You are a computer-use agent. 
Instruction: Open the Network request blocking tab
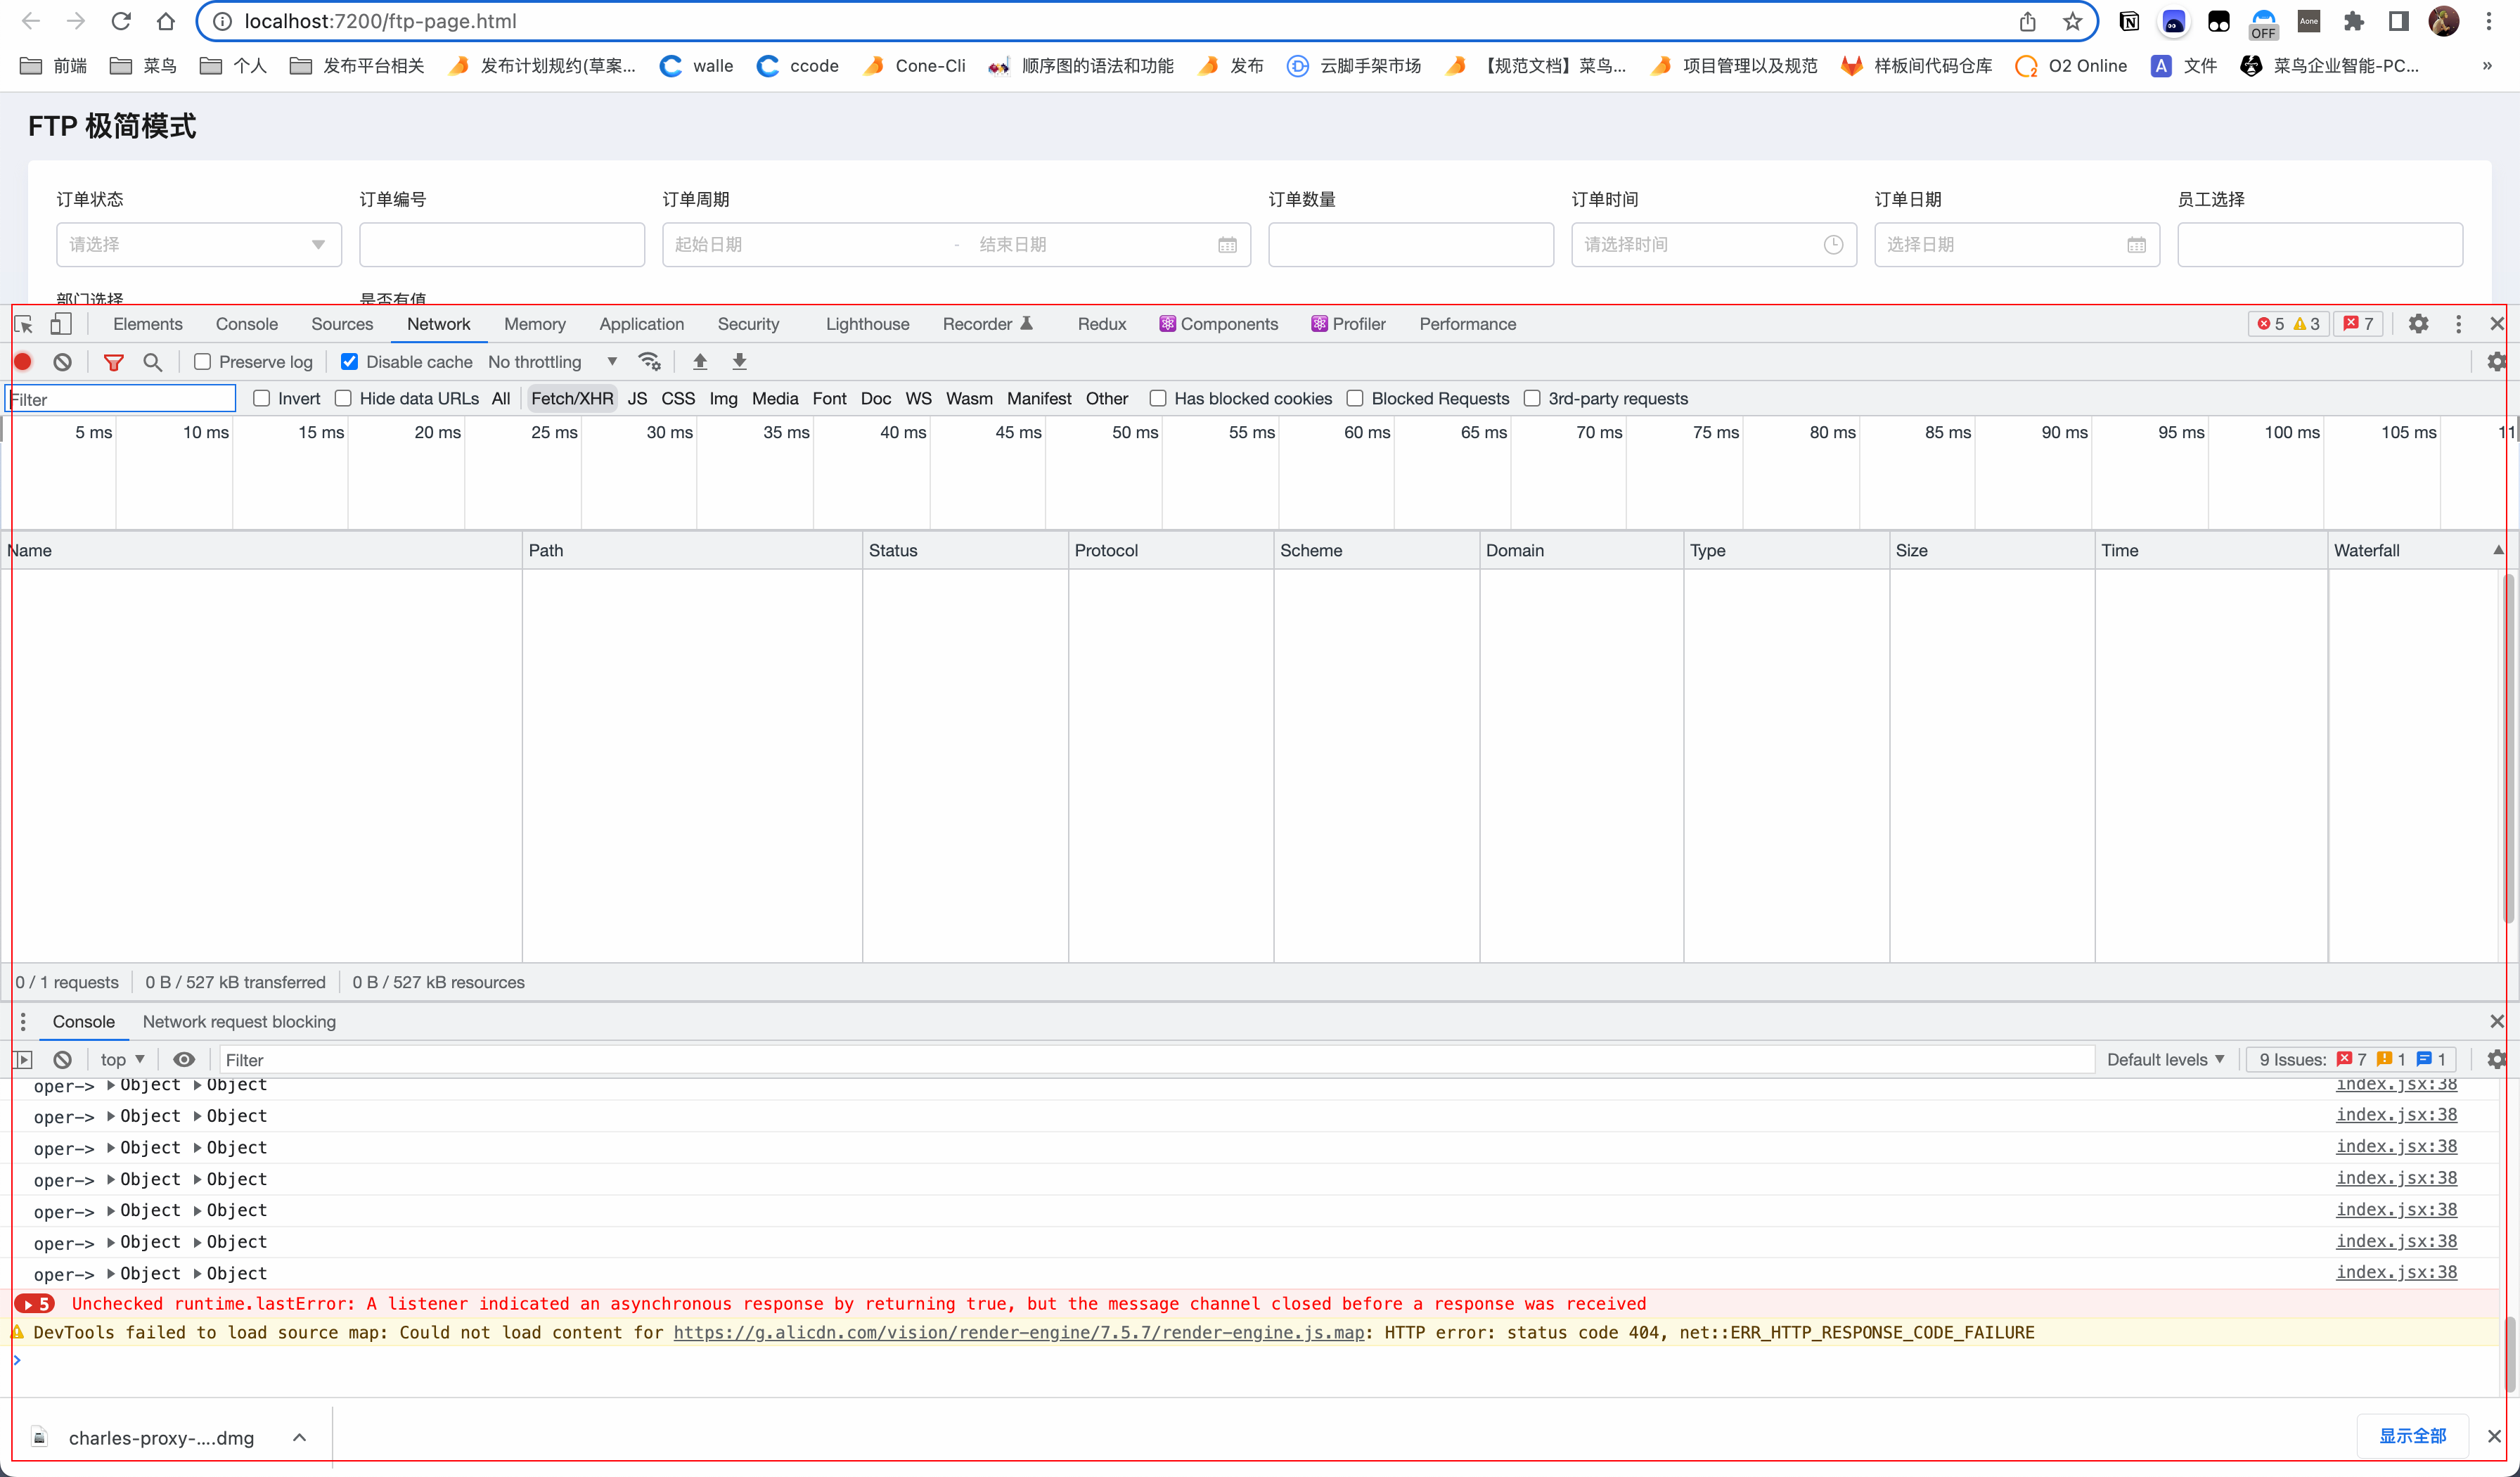(x=239, y=1021)
